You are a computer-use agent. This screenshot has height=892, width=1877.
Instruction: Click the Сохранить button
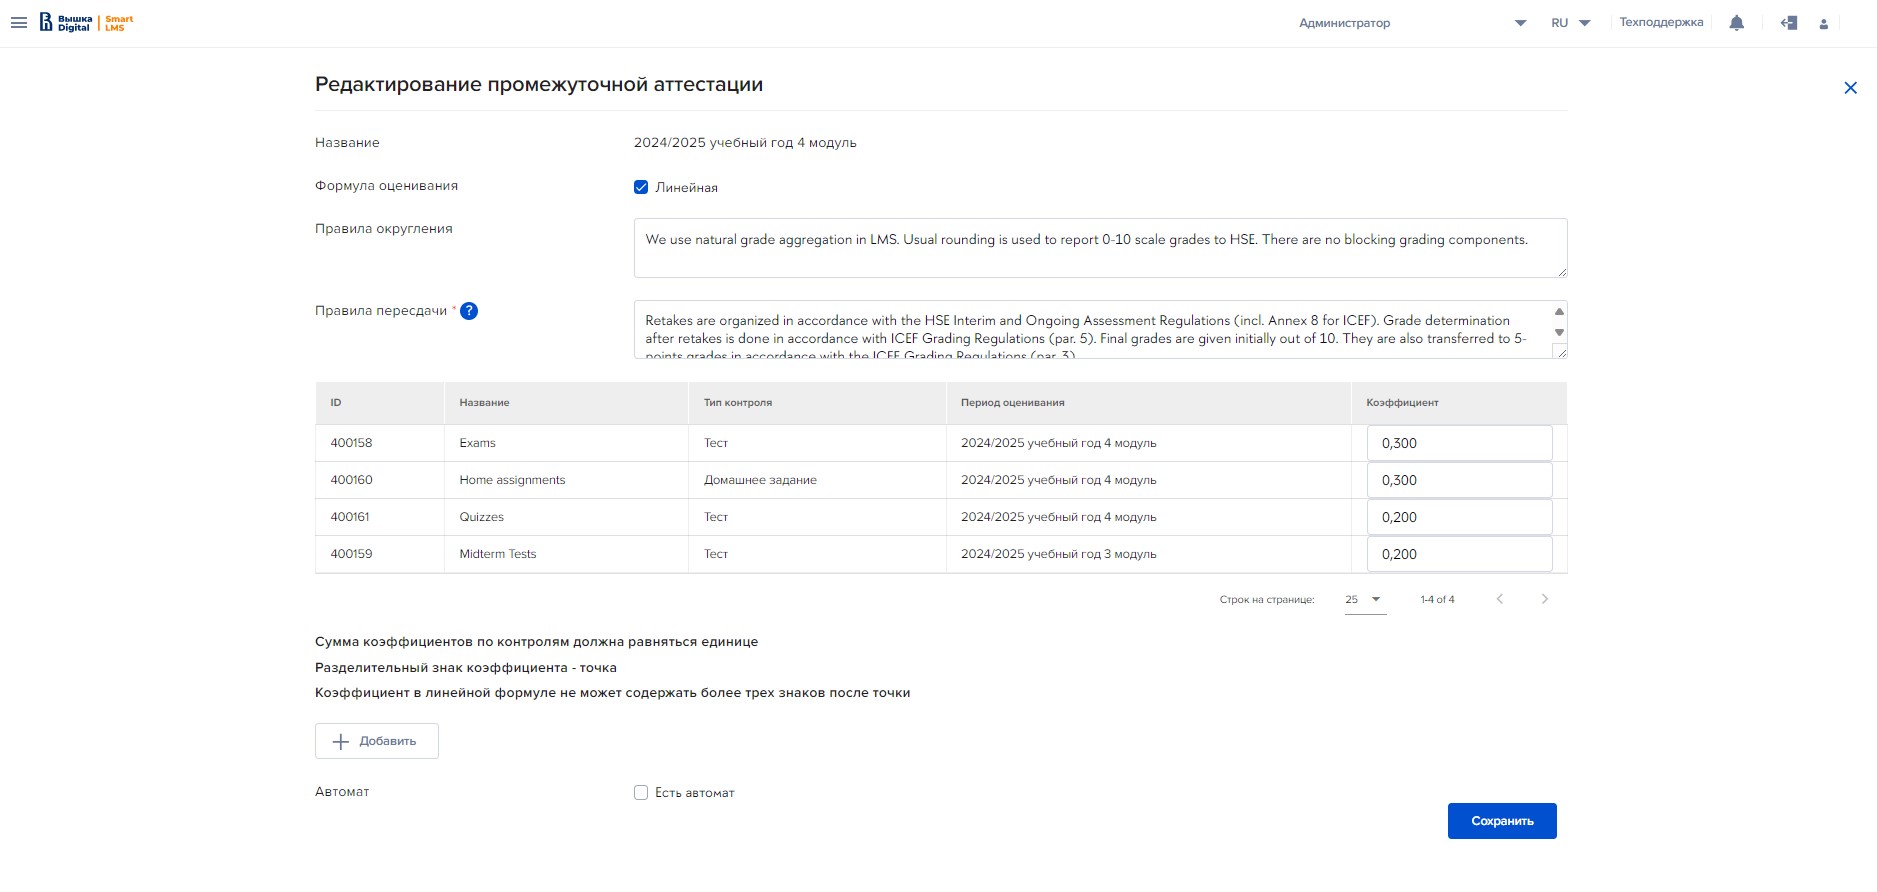(x=1501, y=821)
